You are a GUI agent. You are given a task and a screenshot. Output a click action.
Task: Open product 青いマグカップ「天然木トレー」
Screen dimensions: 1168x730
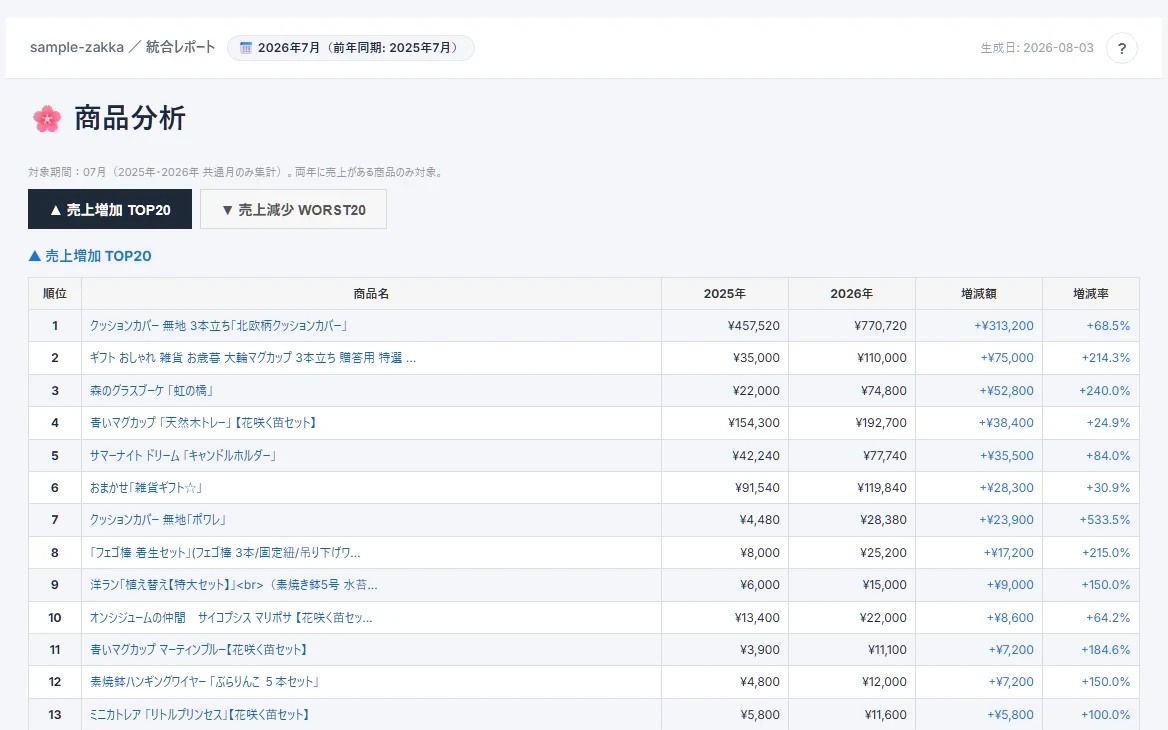(x=204, y=422)
